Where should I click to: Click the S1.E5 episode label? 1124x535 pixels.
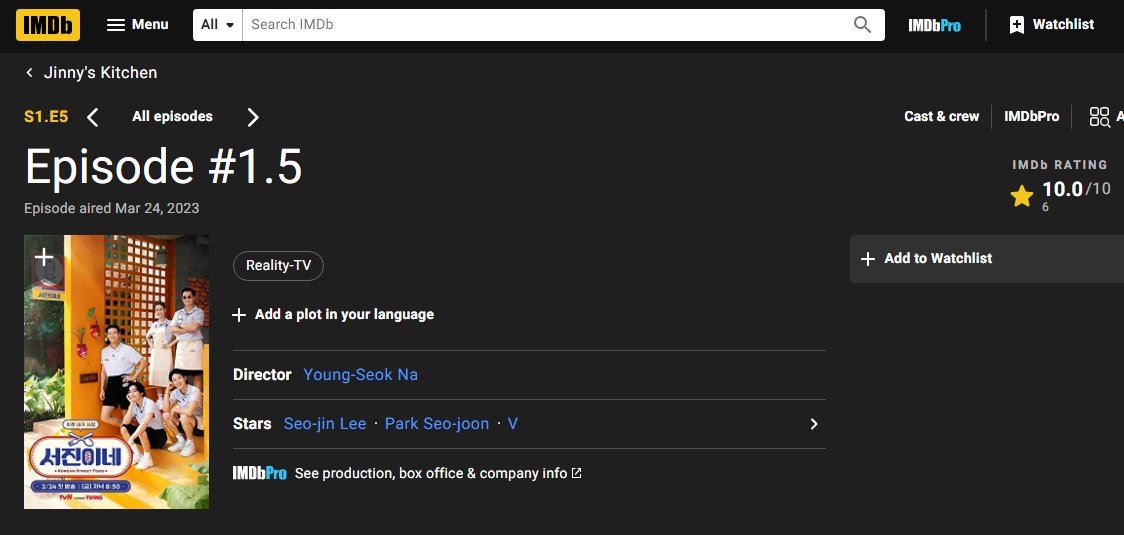click(46, 116)
